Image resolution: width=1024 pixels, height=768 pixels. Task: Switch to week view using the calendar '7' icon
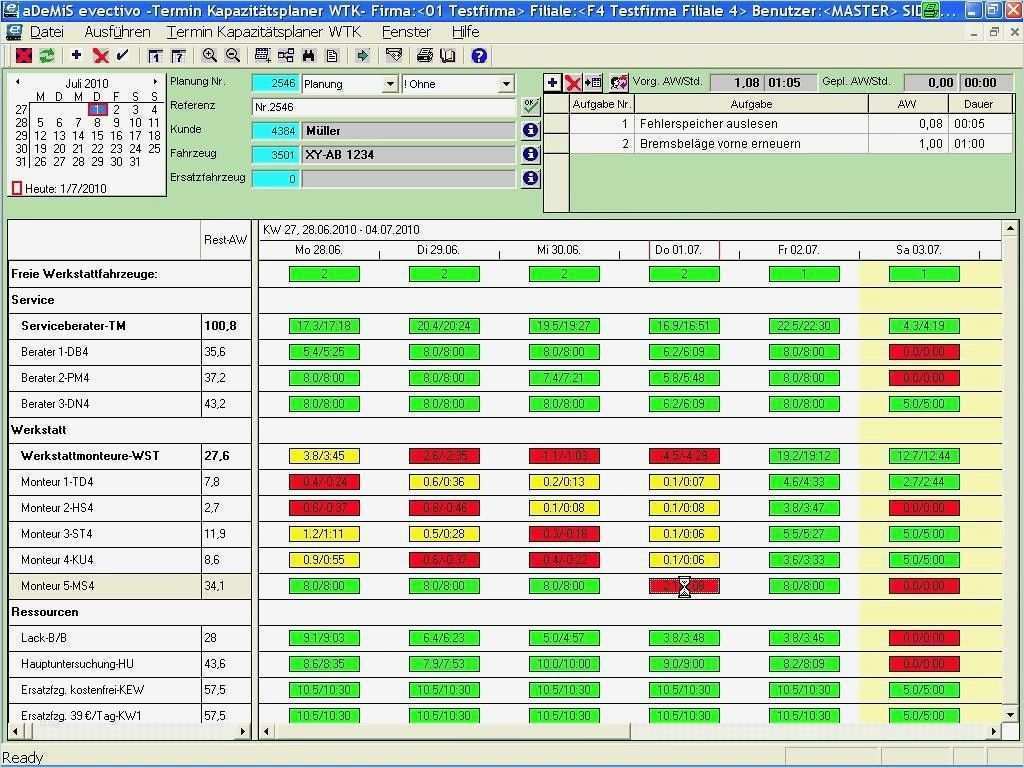click(x=179, y=57)
